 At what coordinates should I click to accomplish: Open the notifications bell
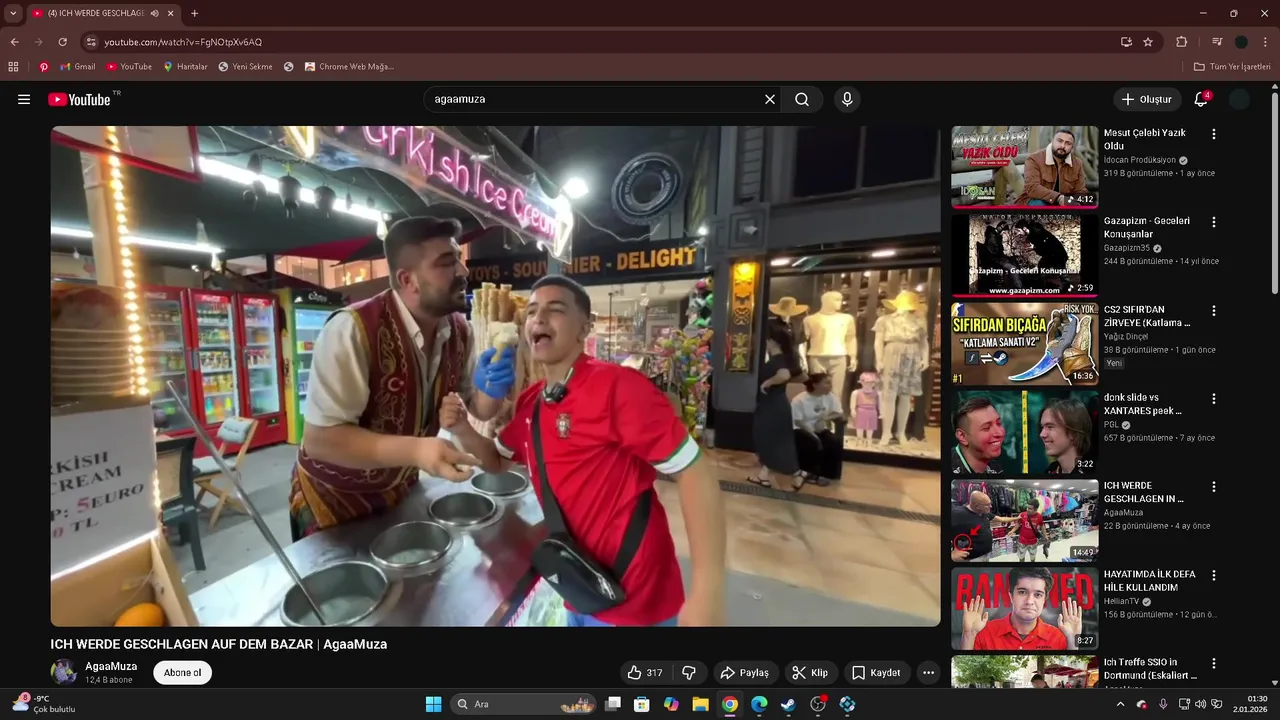(1201, 99)
